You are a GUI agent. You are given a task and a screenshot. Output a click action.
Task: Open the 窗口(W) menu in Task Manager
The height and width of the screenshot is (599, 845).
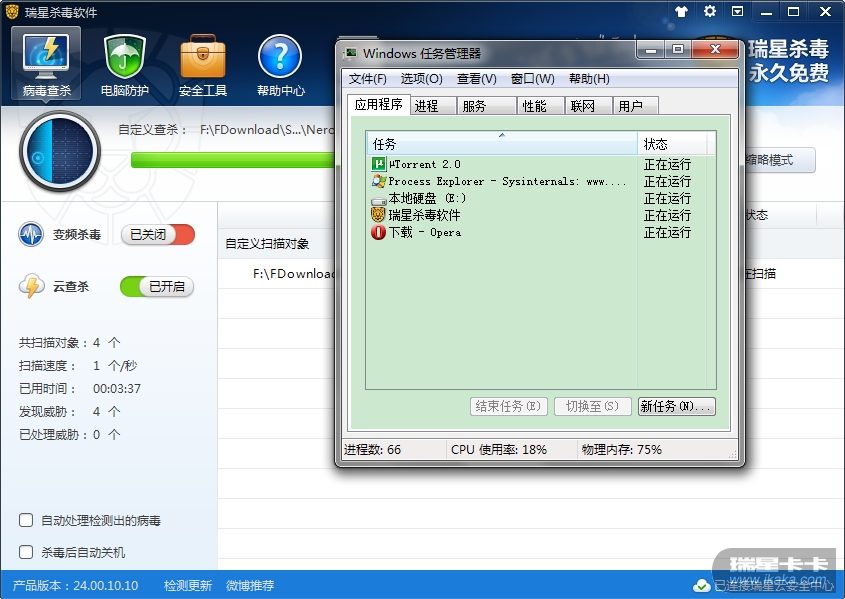pyautogui.click(x=532, y=79)
